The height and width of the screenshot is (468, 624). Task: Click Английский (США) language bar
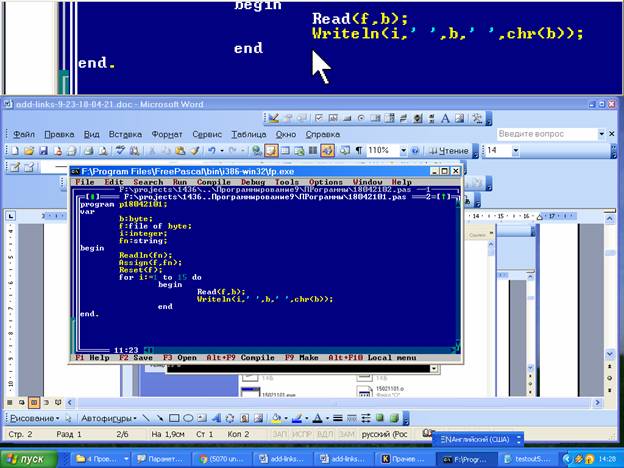tap(478, 439)
